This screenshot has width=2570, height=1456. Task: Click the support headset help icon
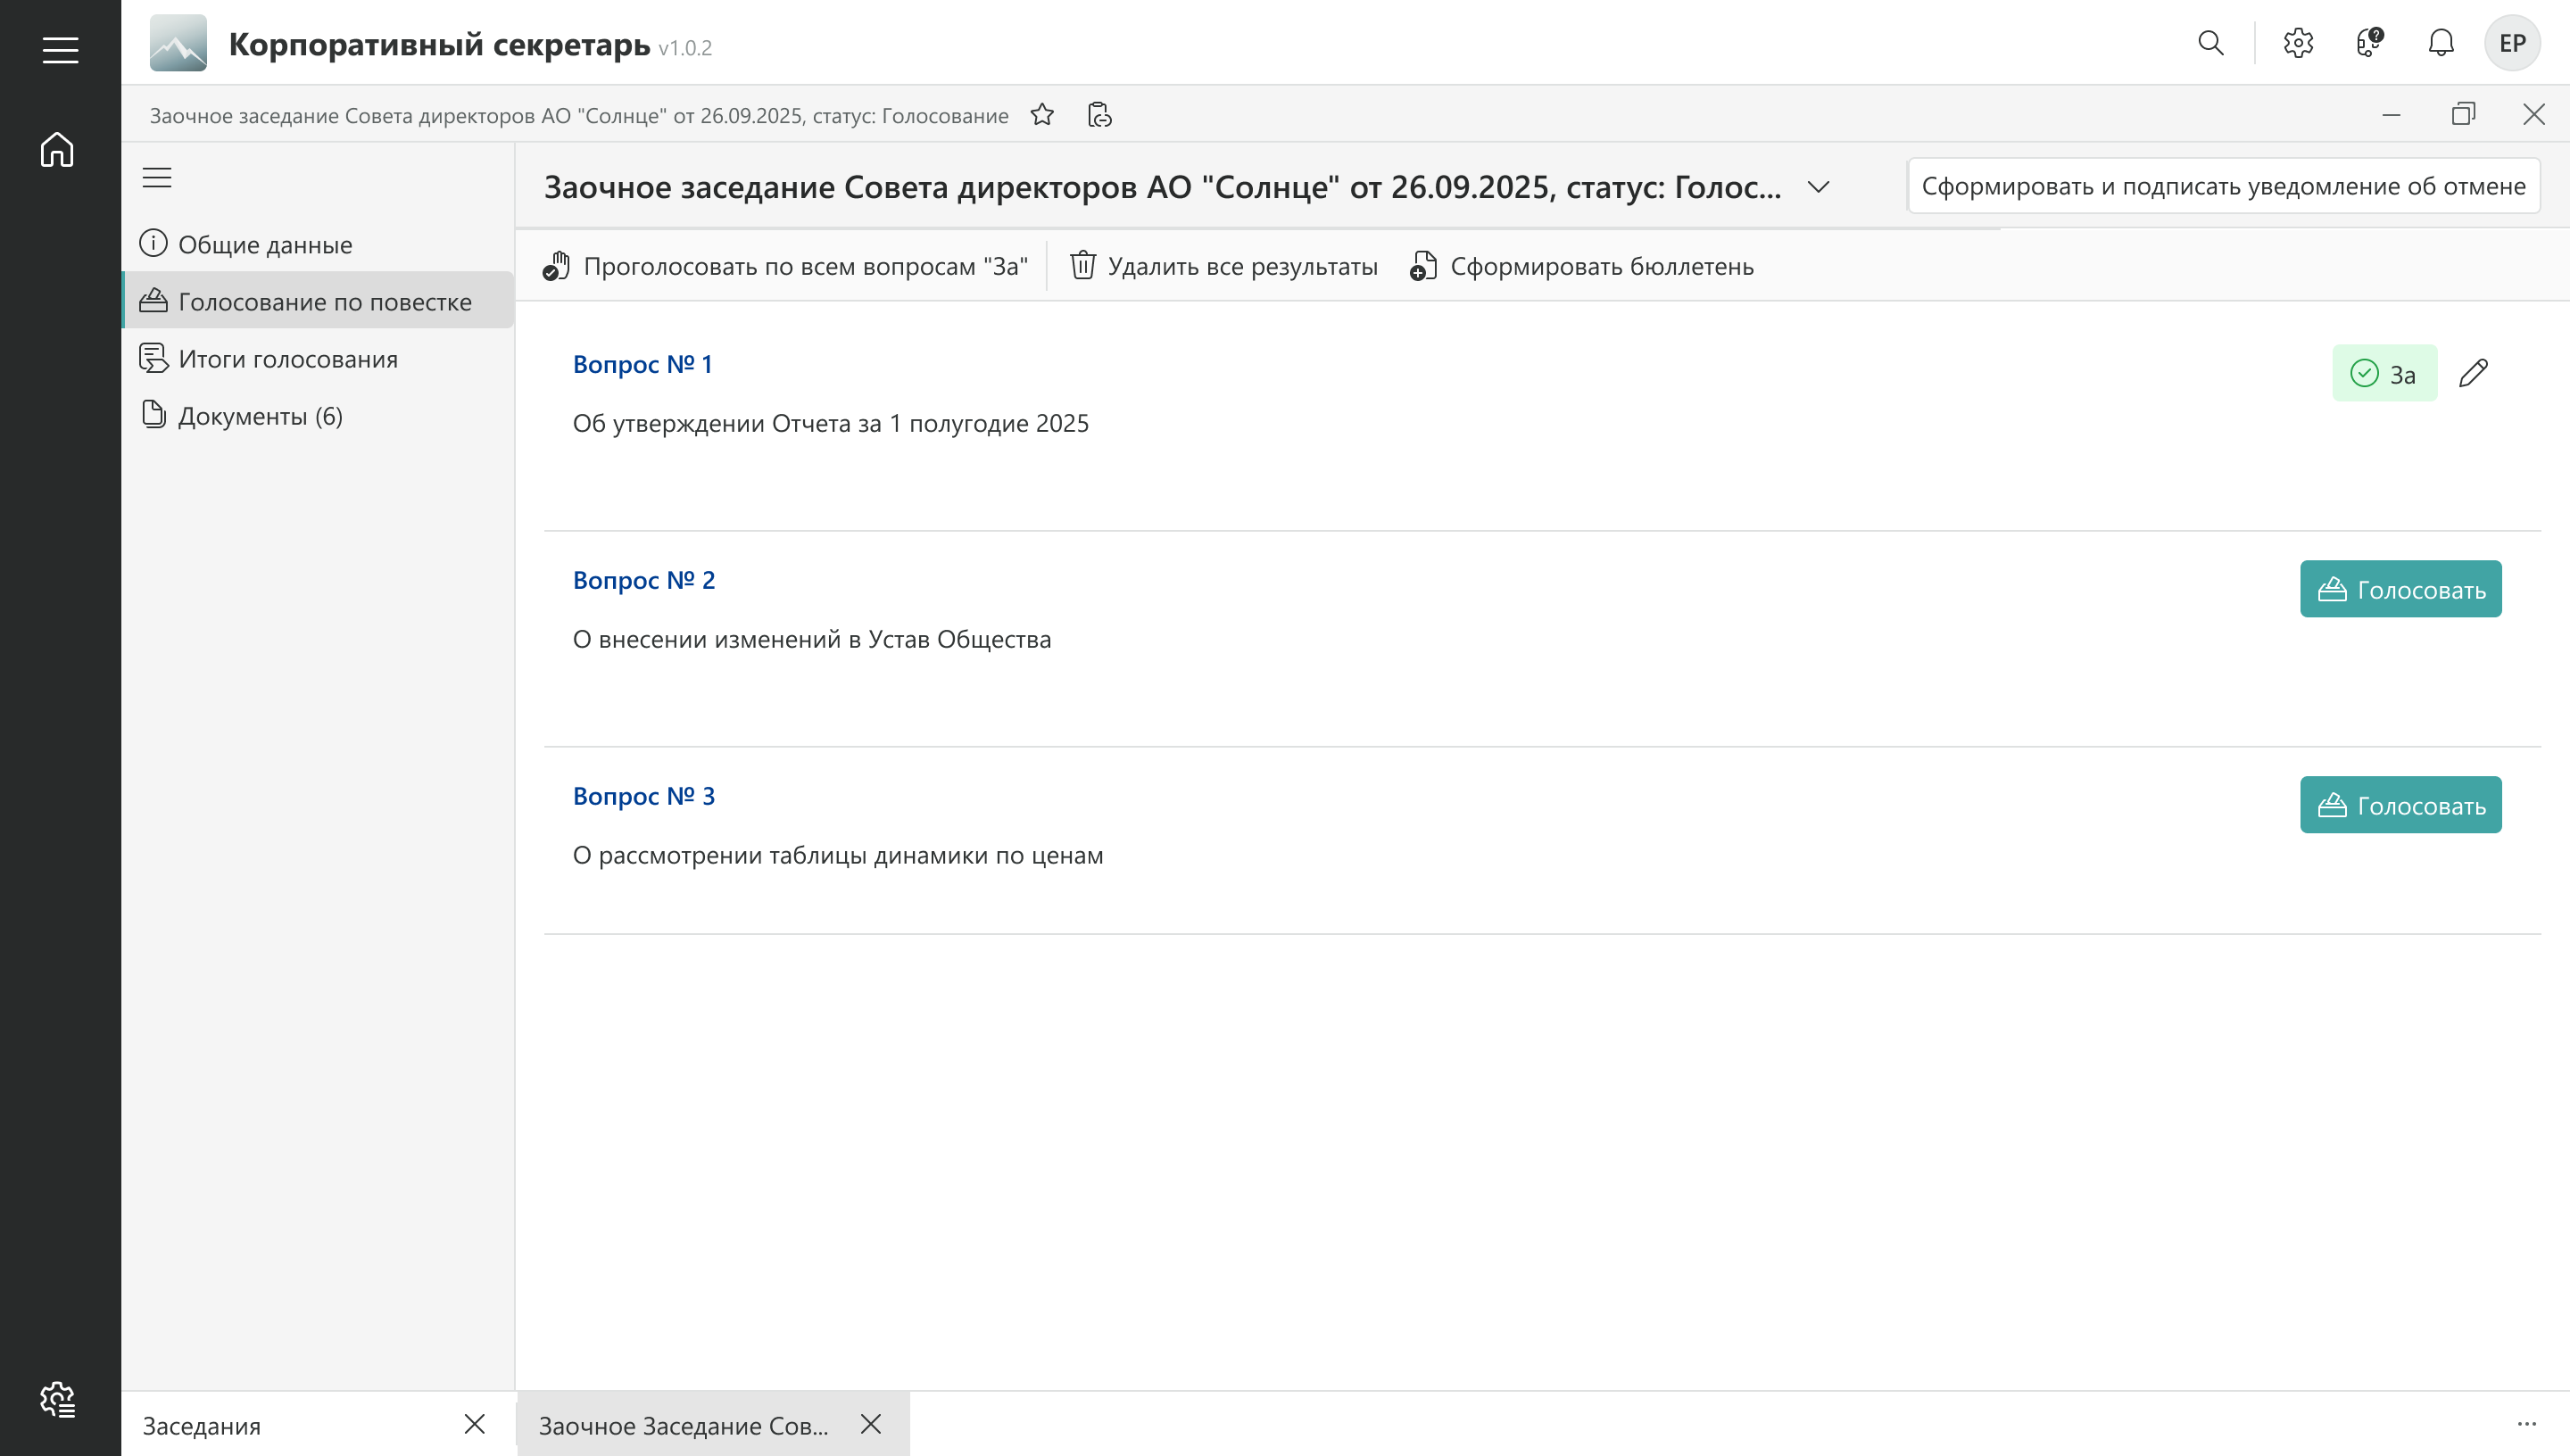(x=2369, y=43)
